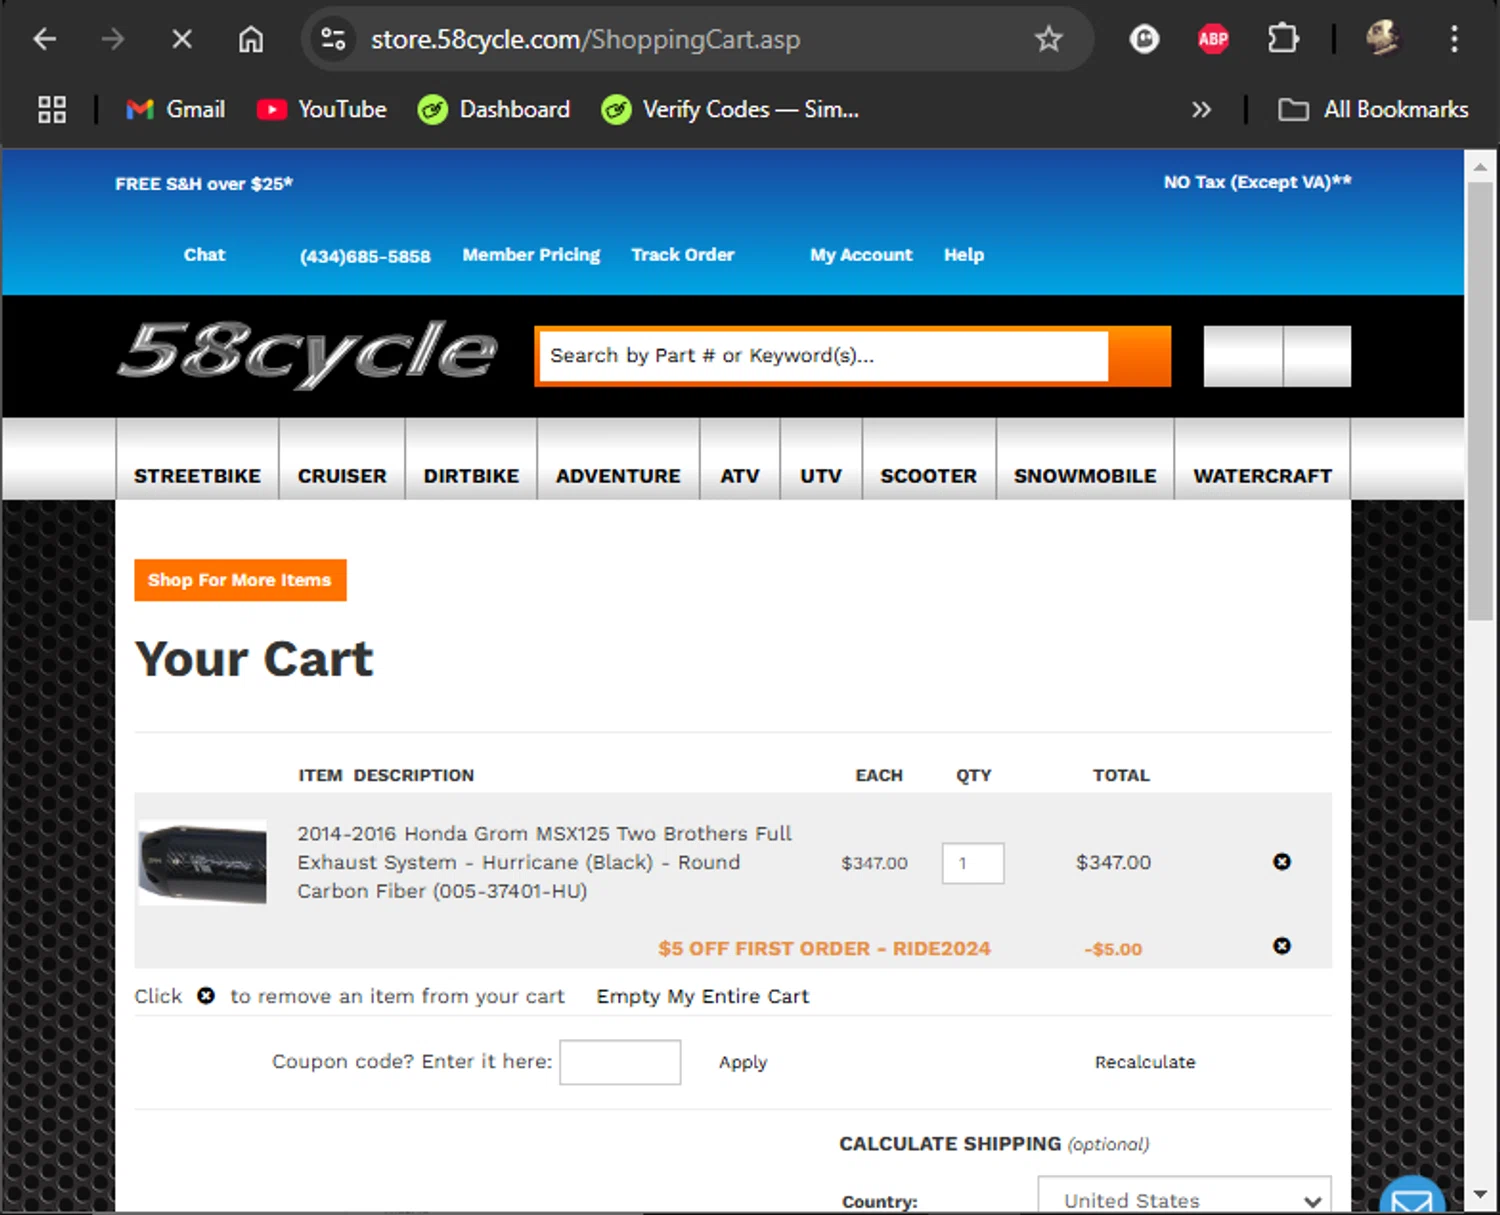Open the browser extensions puzzle menu
This screenshot has height=1215, width=1500.
coord(1283,39)
